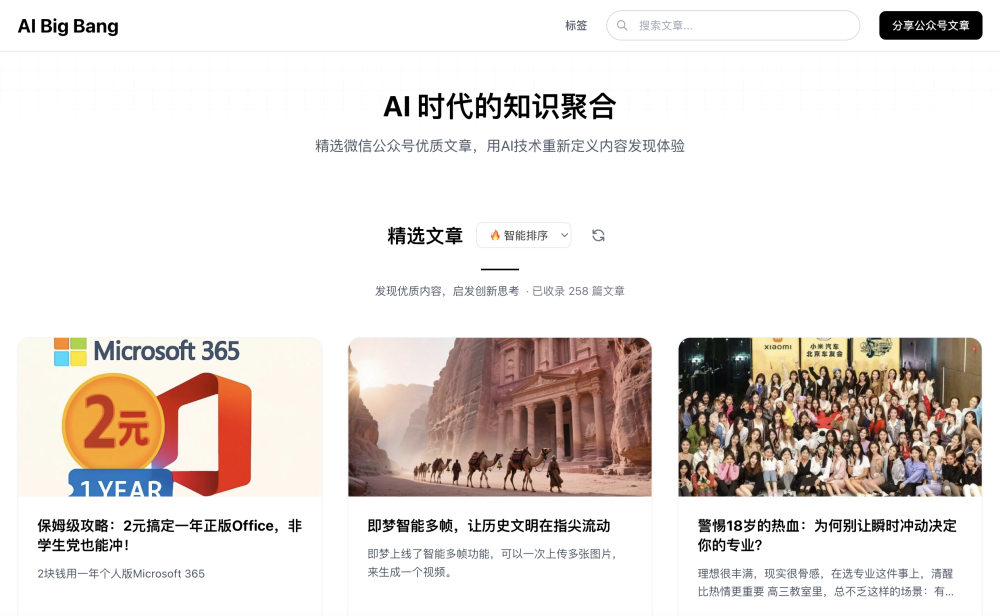
Task: Click text 2块钱用一年个人版Microsoft 365
Action: point(121,573)
